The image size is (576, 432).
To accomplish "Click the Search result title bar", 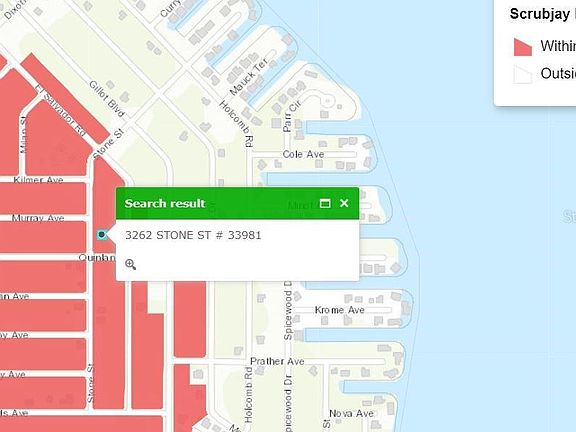I will coord(237,203).
